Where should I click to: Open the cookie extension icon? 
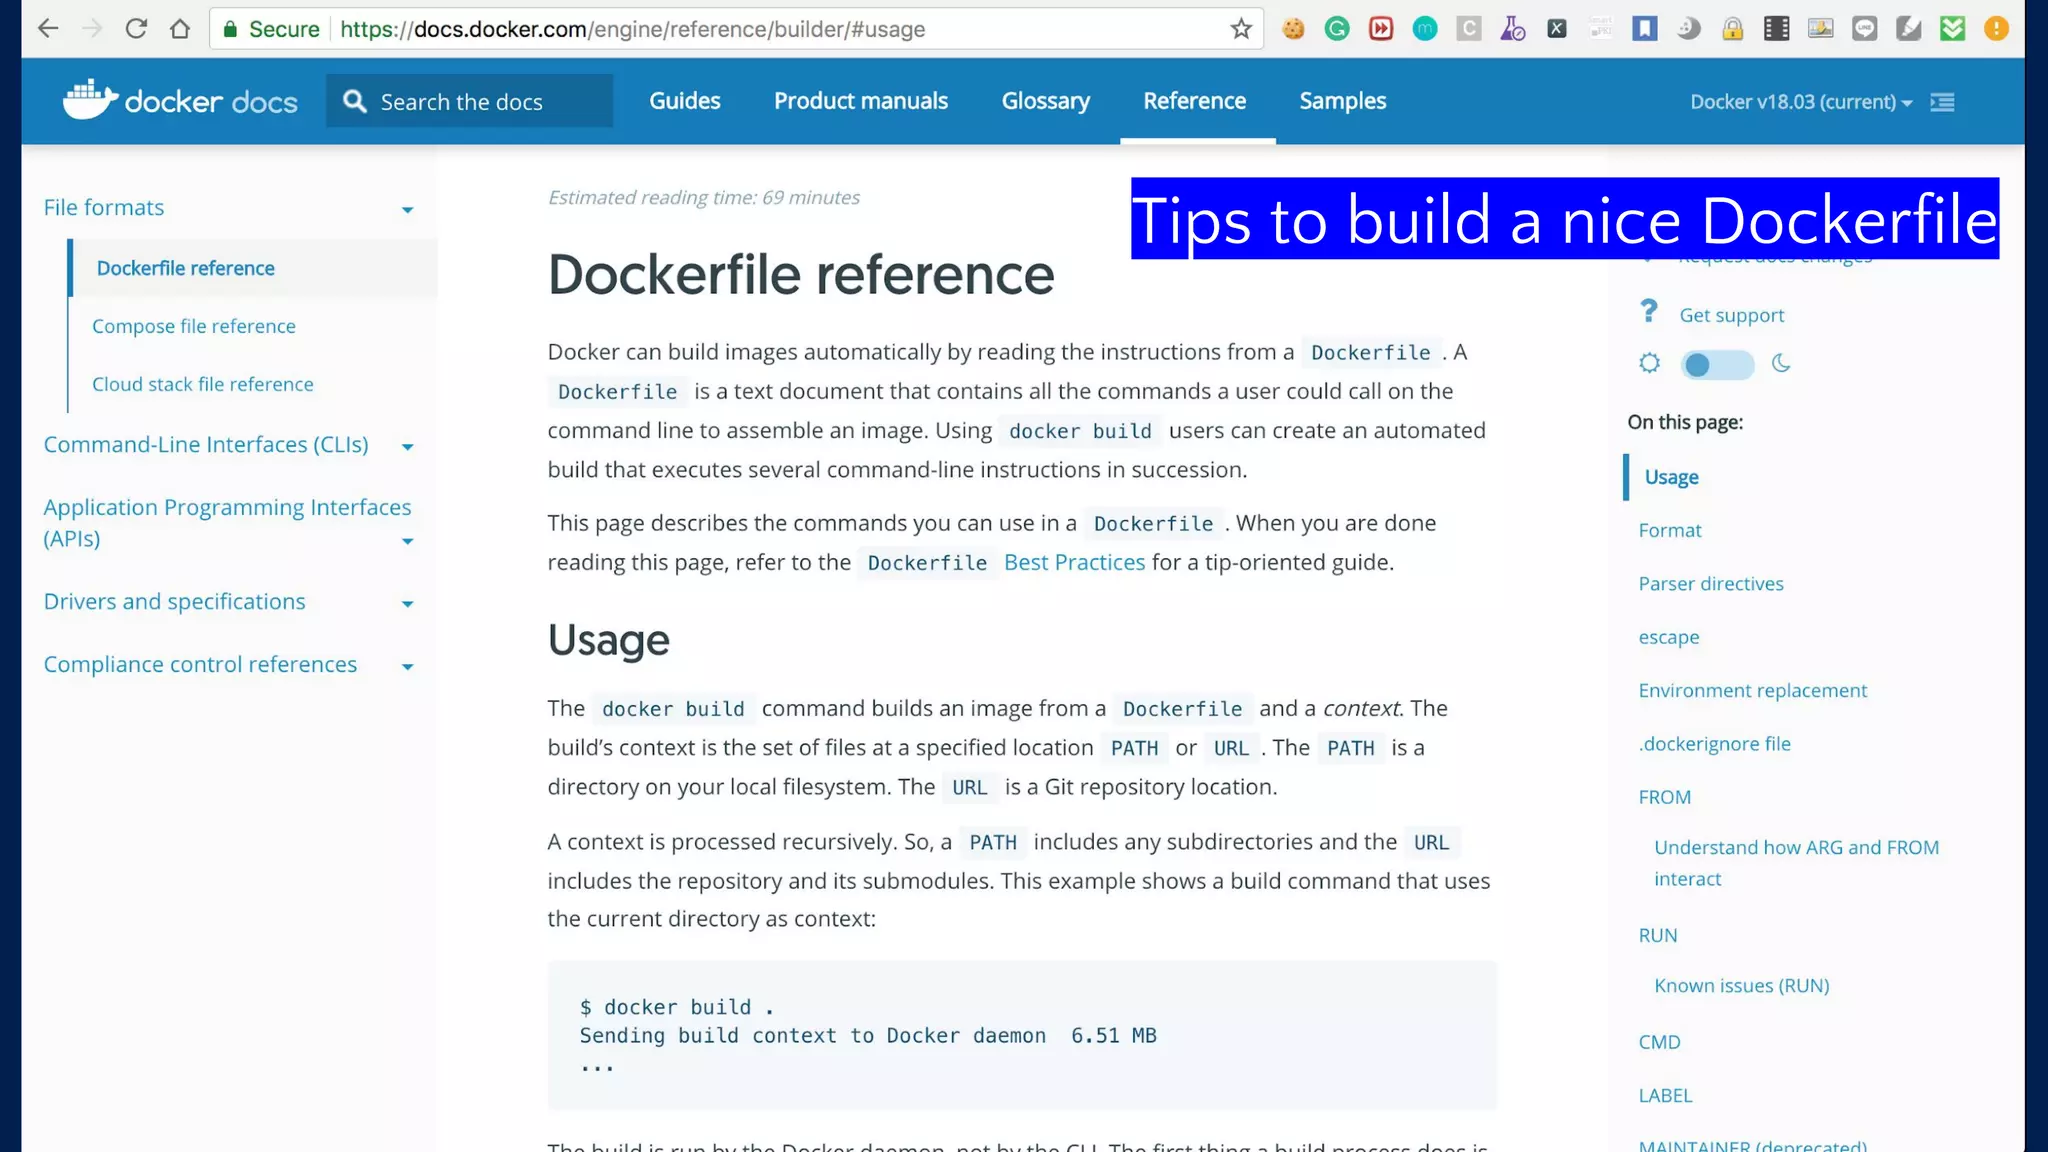[1293, 29]
